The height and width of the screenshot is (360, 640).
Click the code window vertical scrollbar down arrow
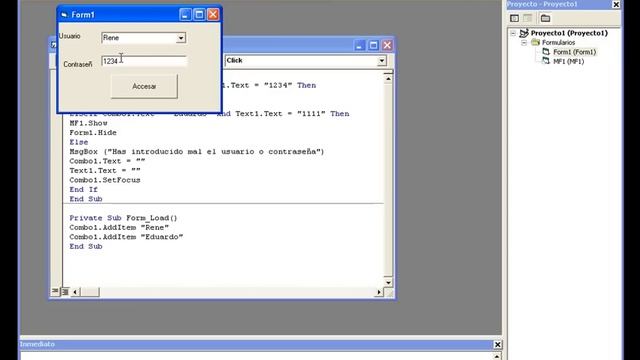[388, 282]
